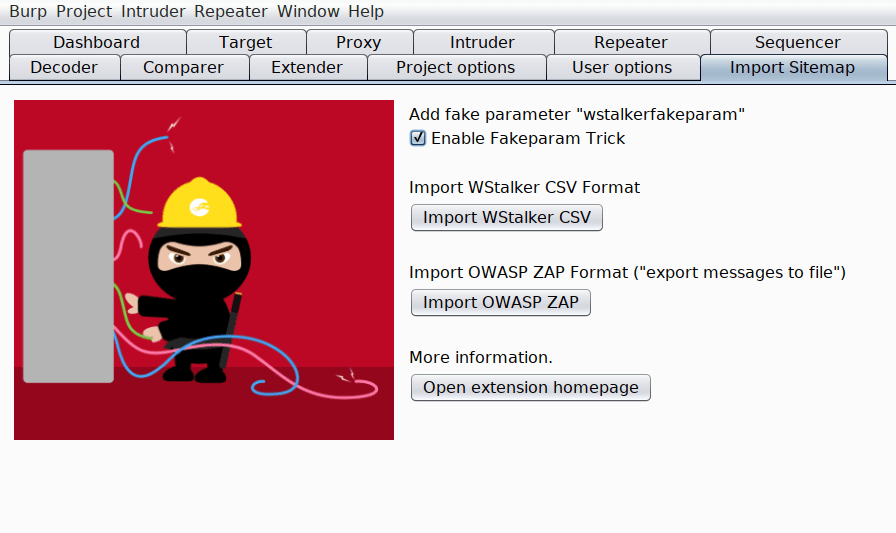The height and width of the screenshot is (533, 896).
Task: Click the Import OWASP ZAP button
Action: coord(501,302)
